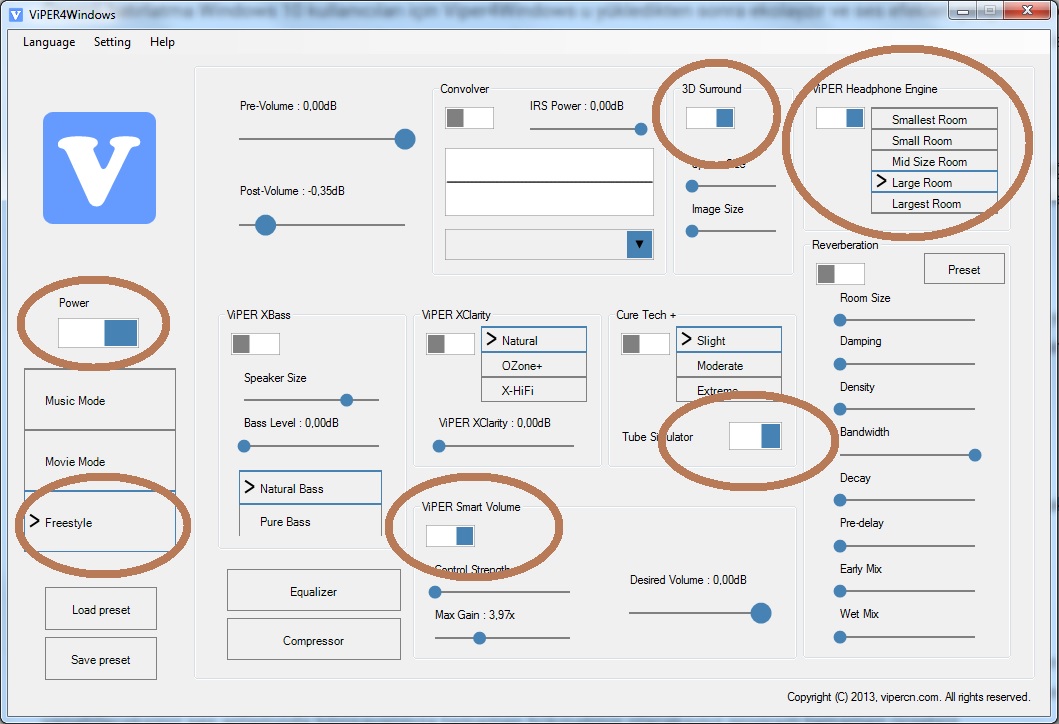Click the IRS Power slider handle

641,129
